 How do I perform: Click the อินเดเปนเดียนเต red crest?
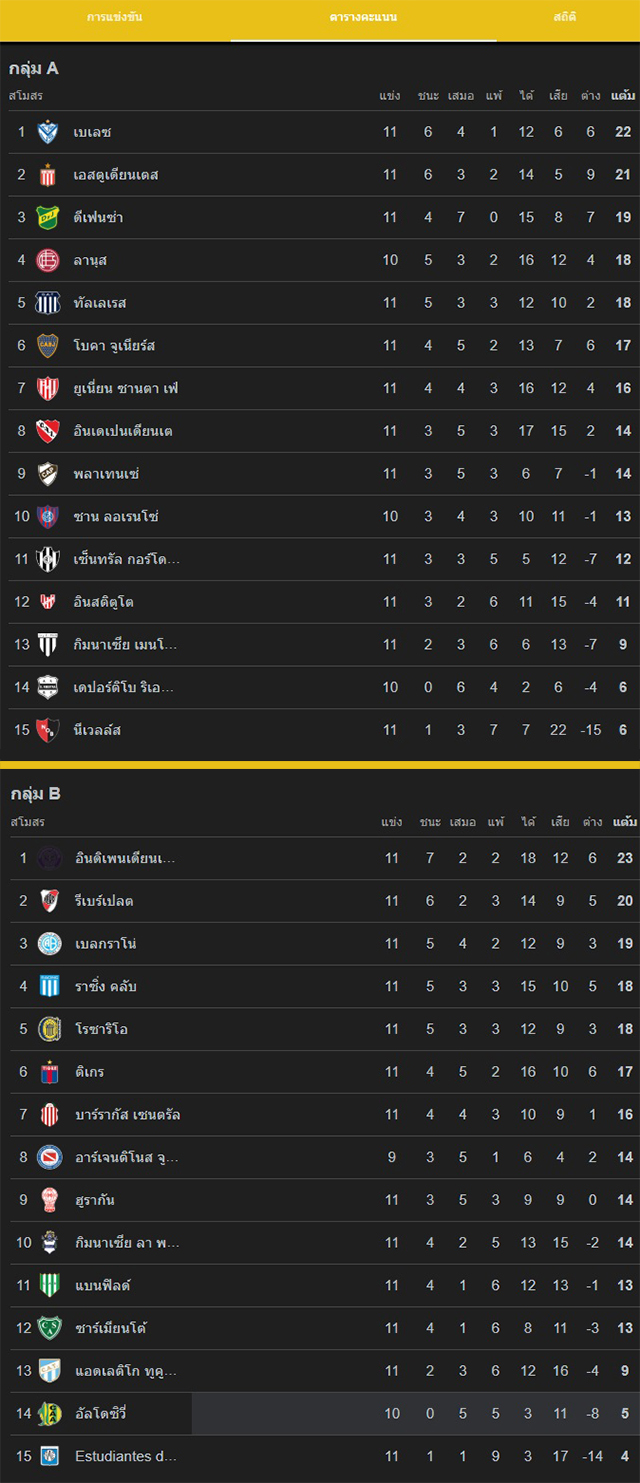click(48, 431)
